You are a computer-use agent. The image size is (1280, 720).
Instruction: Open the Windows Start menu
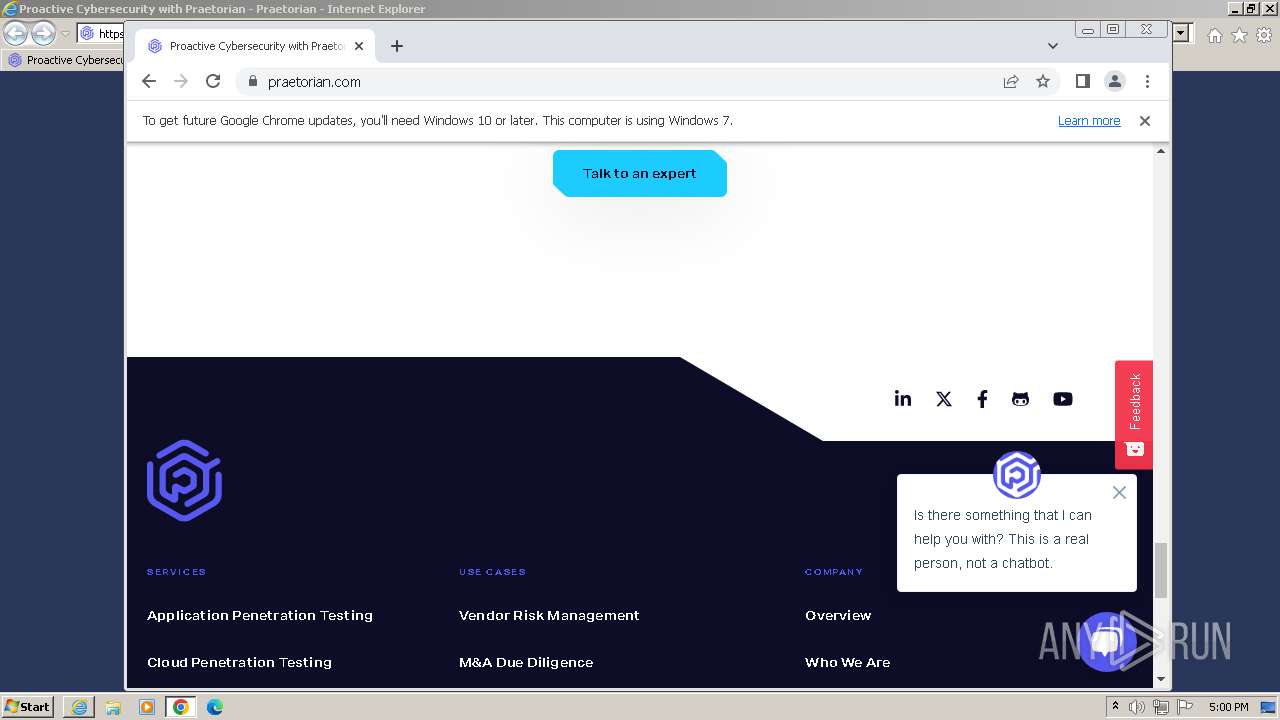(x=28, y=706)
